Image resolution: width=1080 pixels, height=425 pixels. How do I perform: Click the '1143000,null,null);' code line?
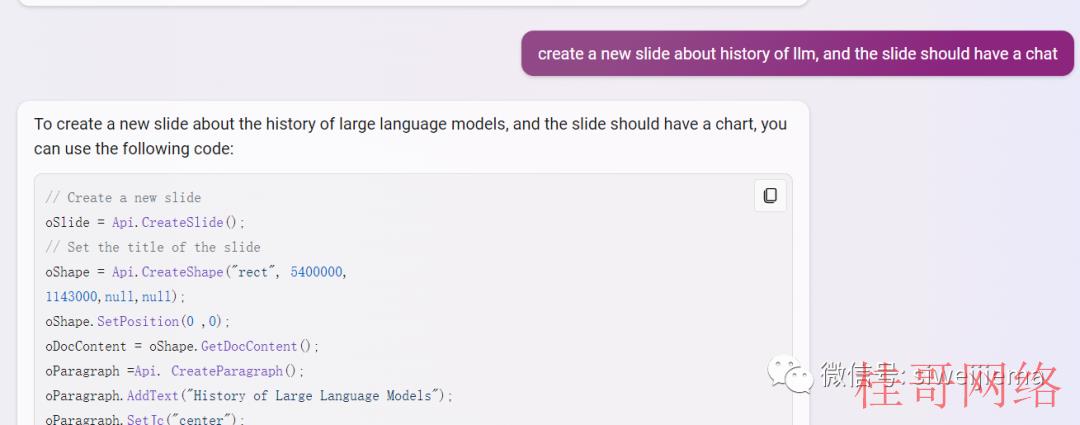click(116, 297)
